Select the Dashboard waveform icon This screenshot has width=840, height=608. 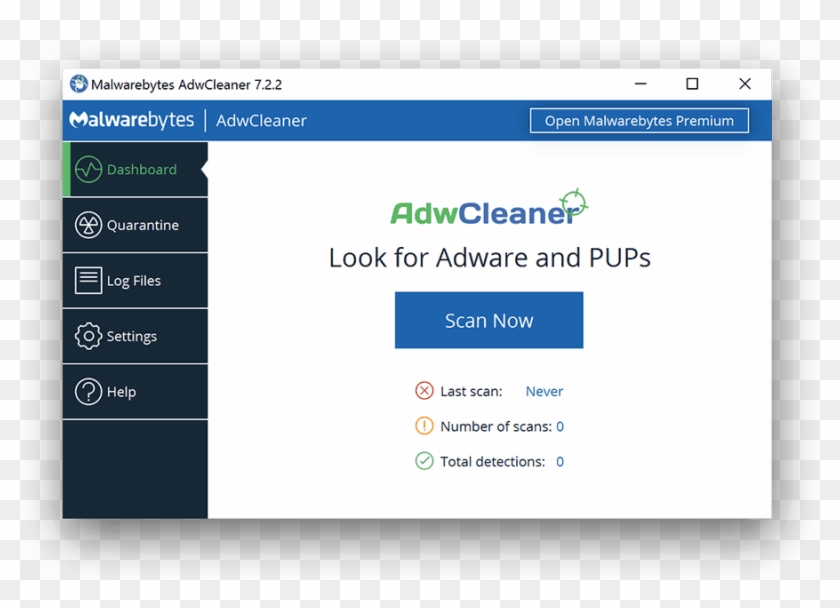tap(90, 169)
